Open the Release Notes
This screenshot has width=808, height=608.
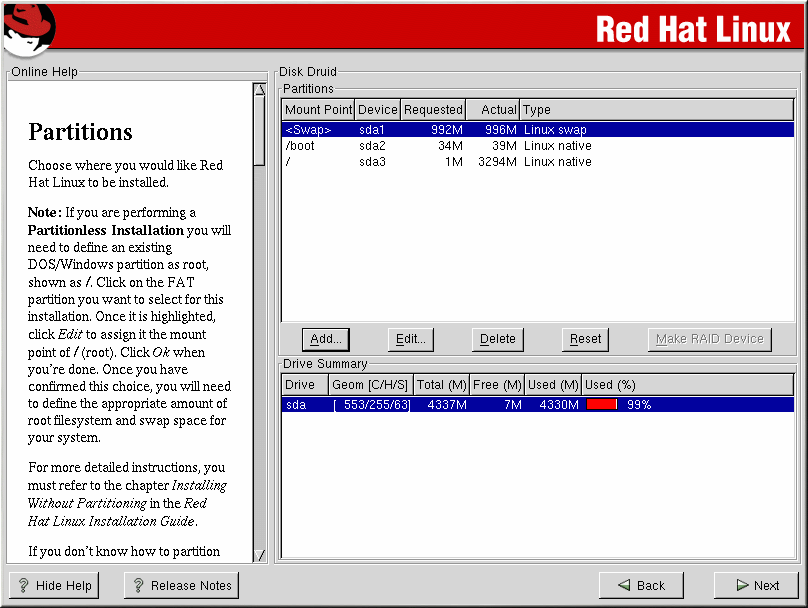tap(181, 586)
